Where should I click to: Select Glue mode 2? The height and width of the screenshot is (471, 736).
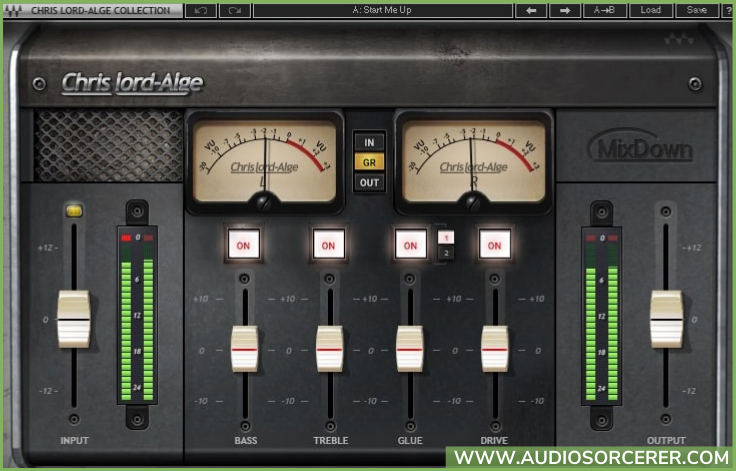[x=446, y=254]
